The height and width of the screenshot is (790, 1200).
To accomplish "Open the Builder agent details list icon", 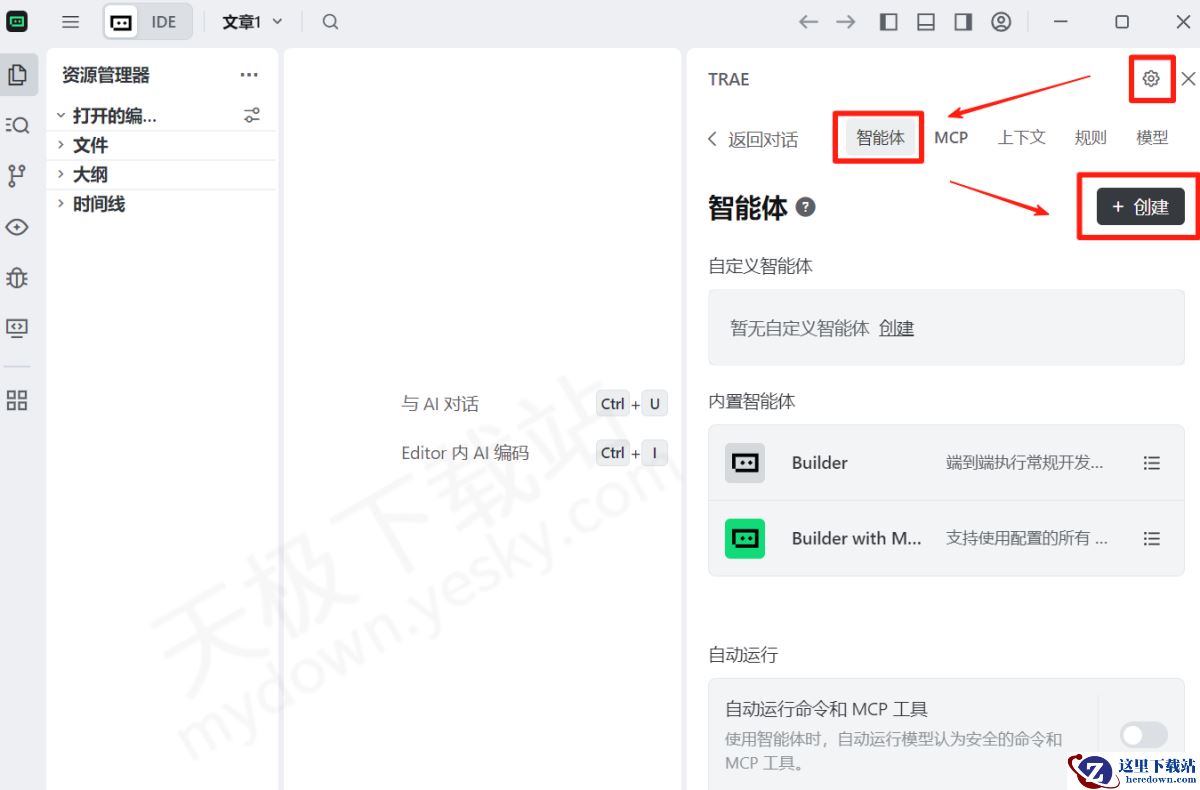I will pyautogui.click(x=1152, y=463).
